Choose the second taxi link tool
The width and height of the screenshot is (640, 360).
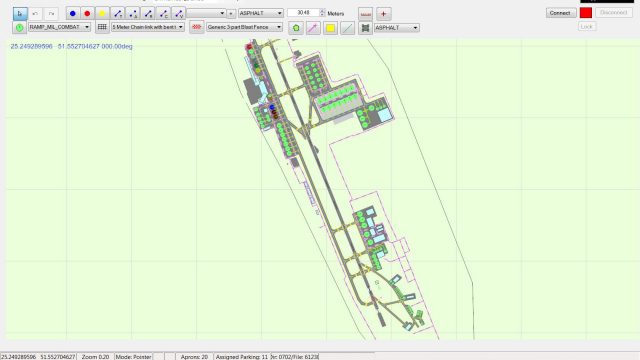[x=133, y=13]
